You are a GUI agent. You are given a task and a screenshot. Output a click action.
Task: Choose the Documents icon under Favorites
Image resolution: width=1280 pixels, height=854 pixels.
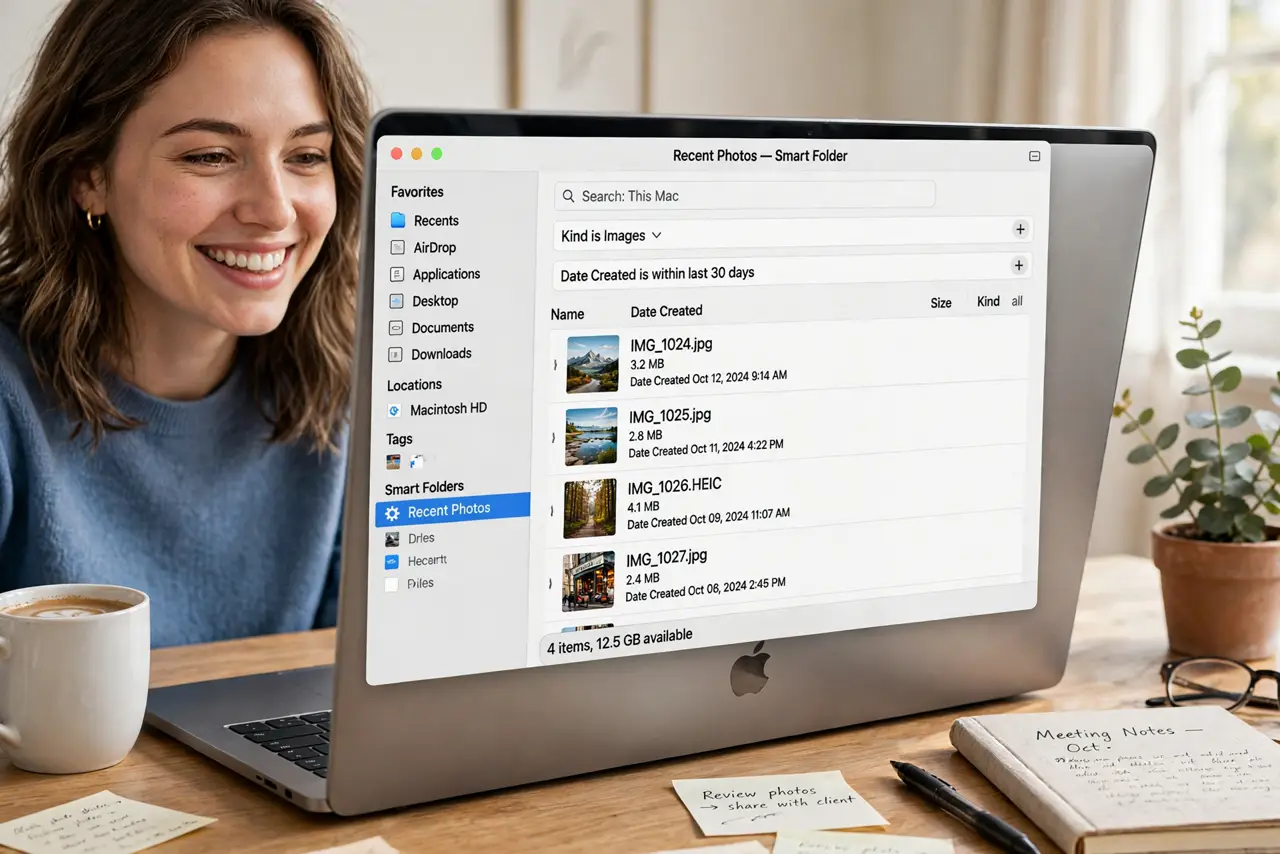click(395, 327)
